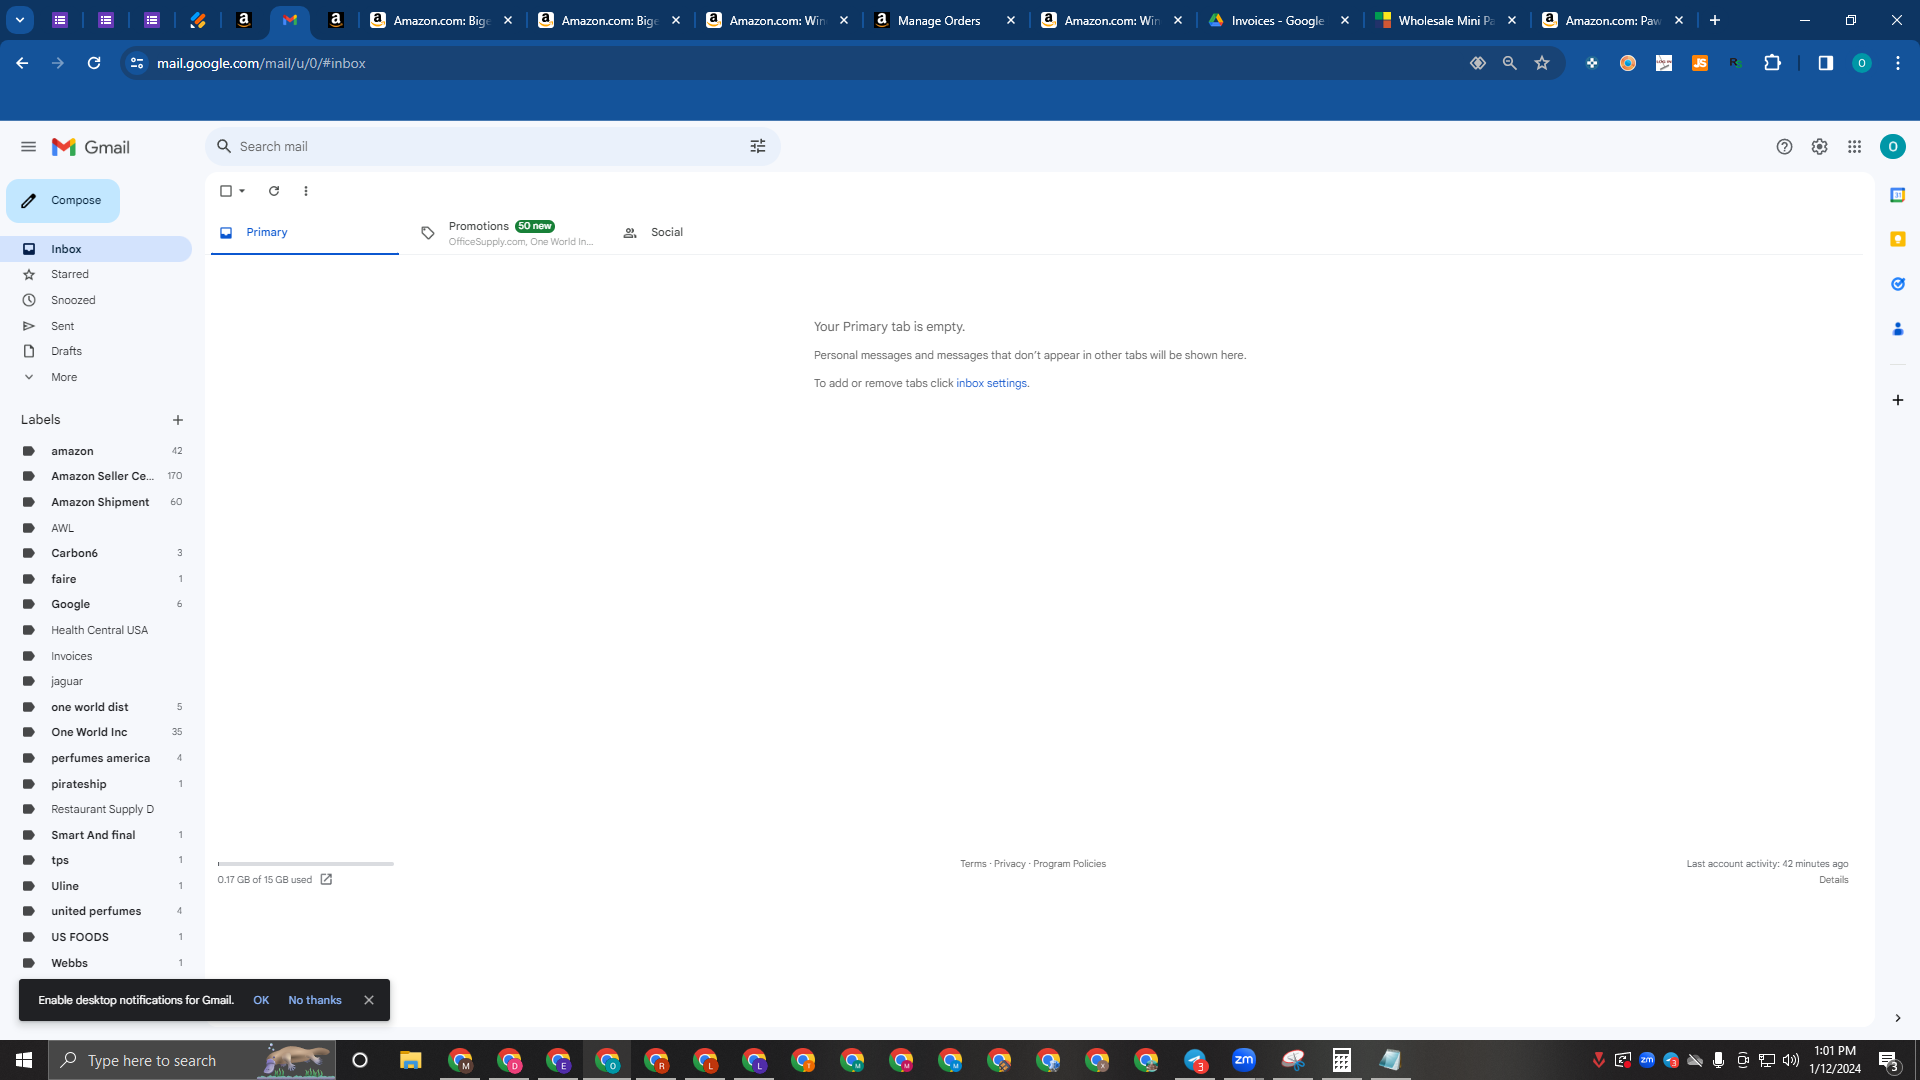Dismiss the notifications prompt with X
The width and height of the screenshot is (1920, 1080).
coord(369,1000)
